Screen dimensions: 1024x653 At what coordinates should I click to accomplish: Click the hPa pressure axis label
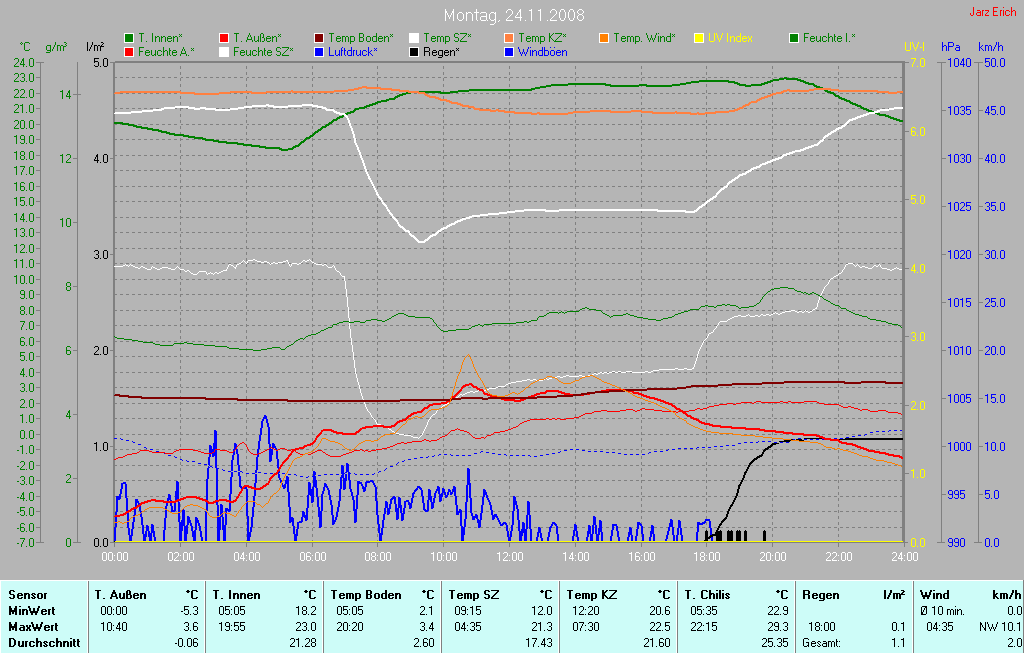click(949, 47)
